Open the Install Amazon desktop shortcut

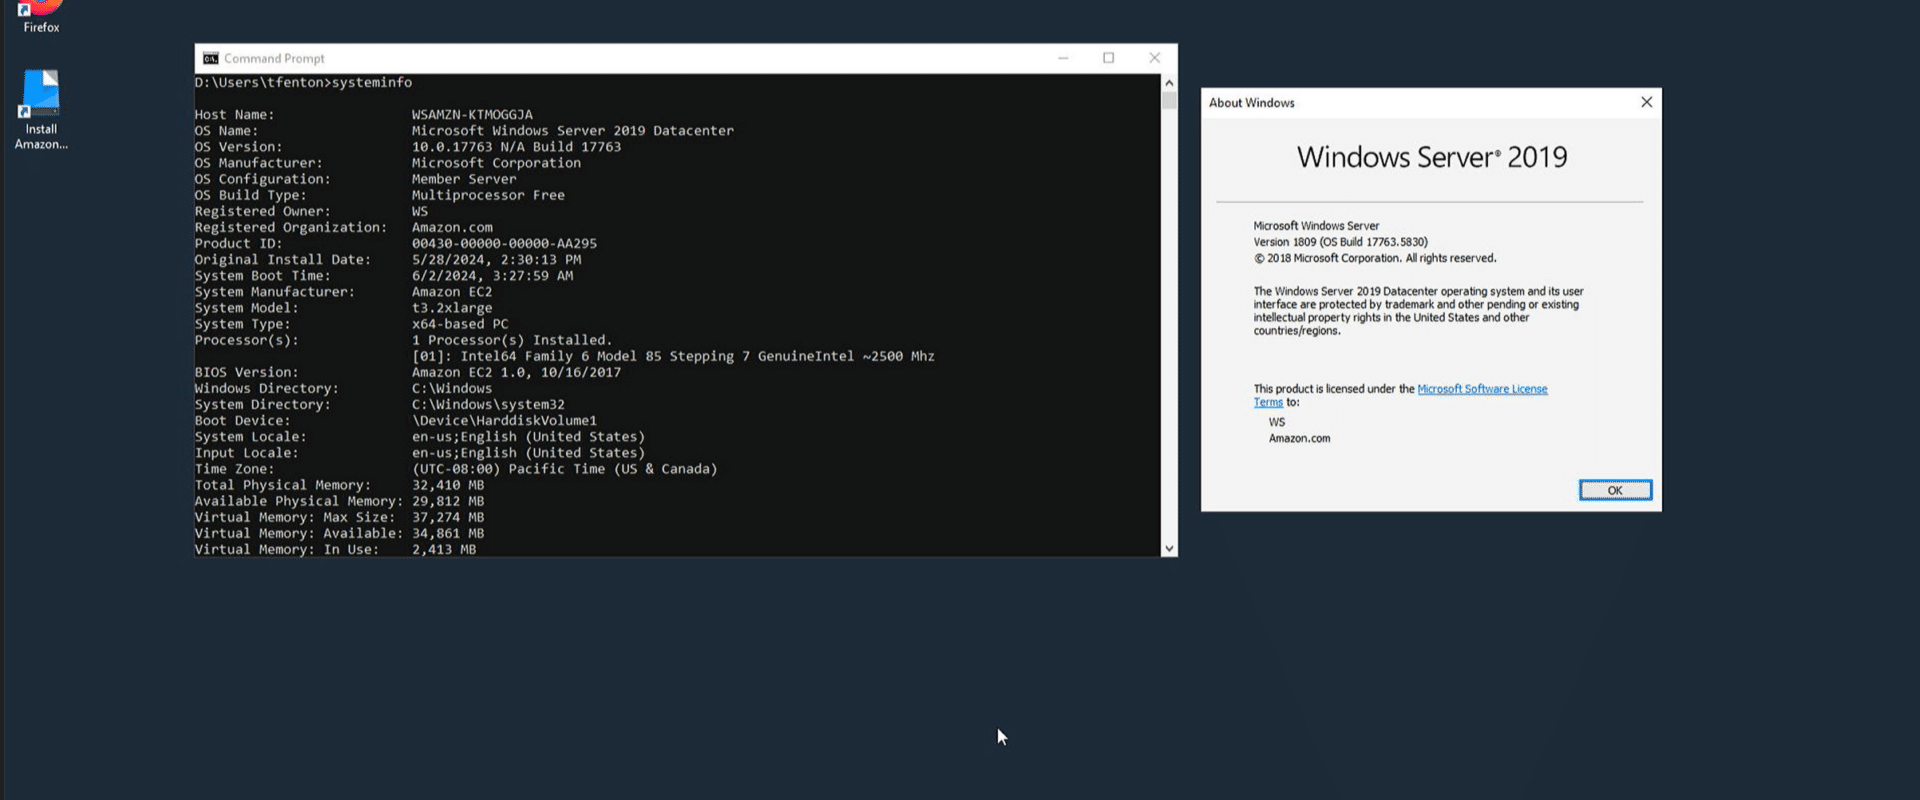[x=41, y=109]
